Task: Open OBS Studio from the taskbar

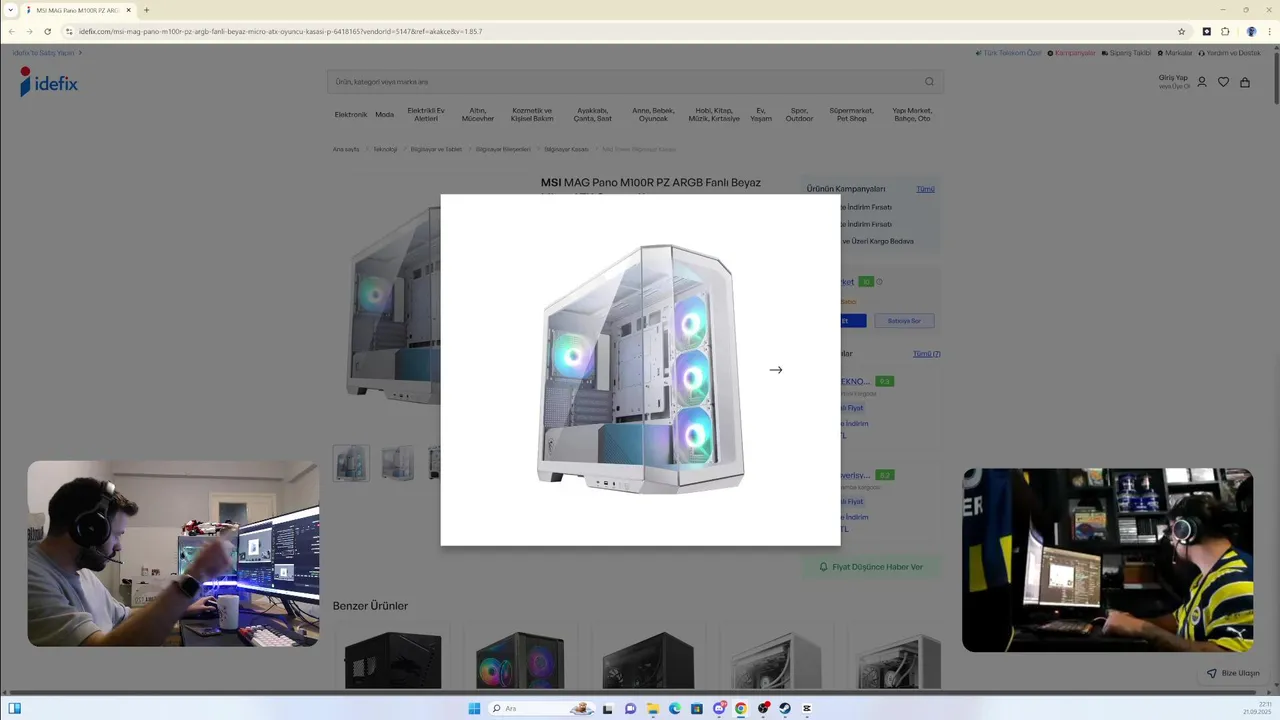Action: [x=763, y=708]
